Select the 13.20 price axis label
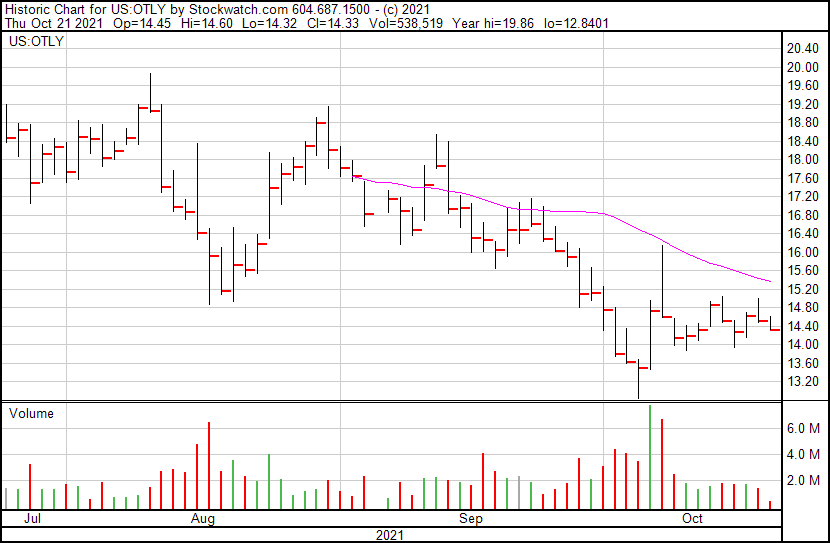 (x=802, y=382)
